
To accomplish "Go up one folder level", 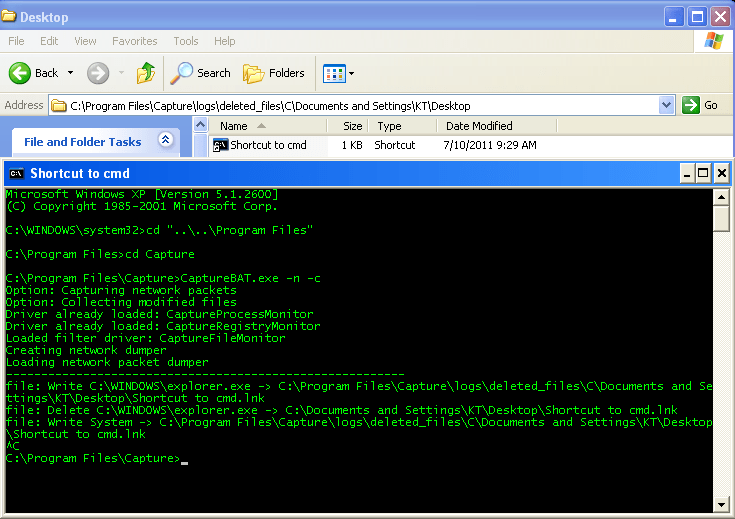I will pos(146,73).
